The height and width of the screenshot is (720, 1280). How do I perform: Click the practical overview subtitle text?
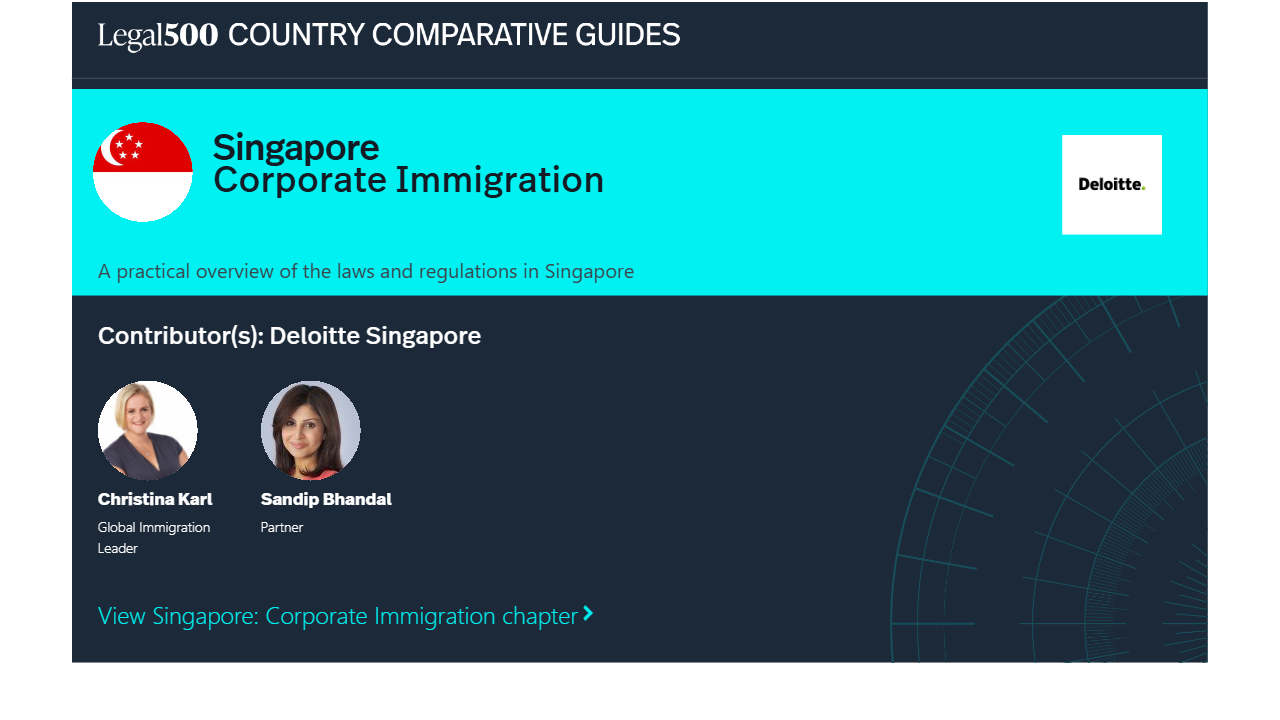pyautogui.click(x=366, y=271)
